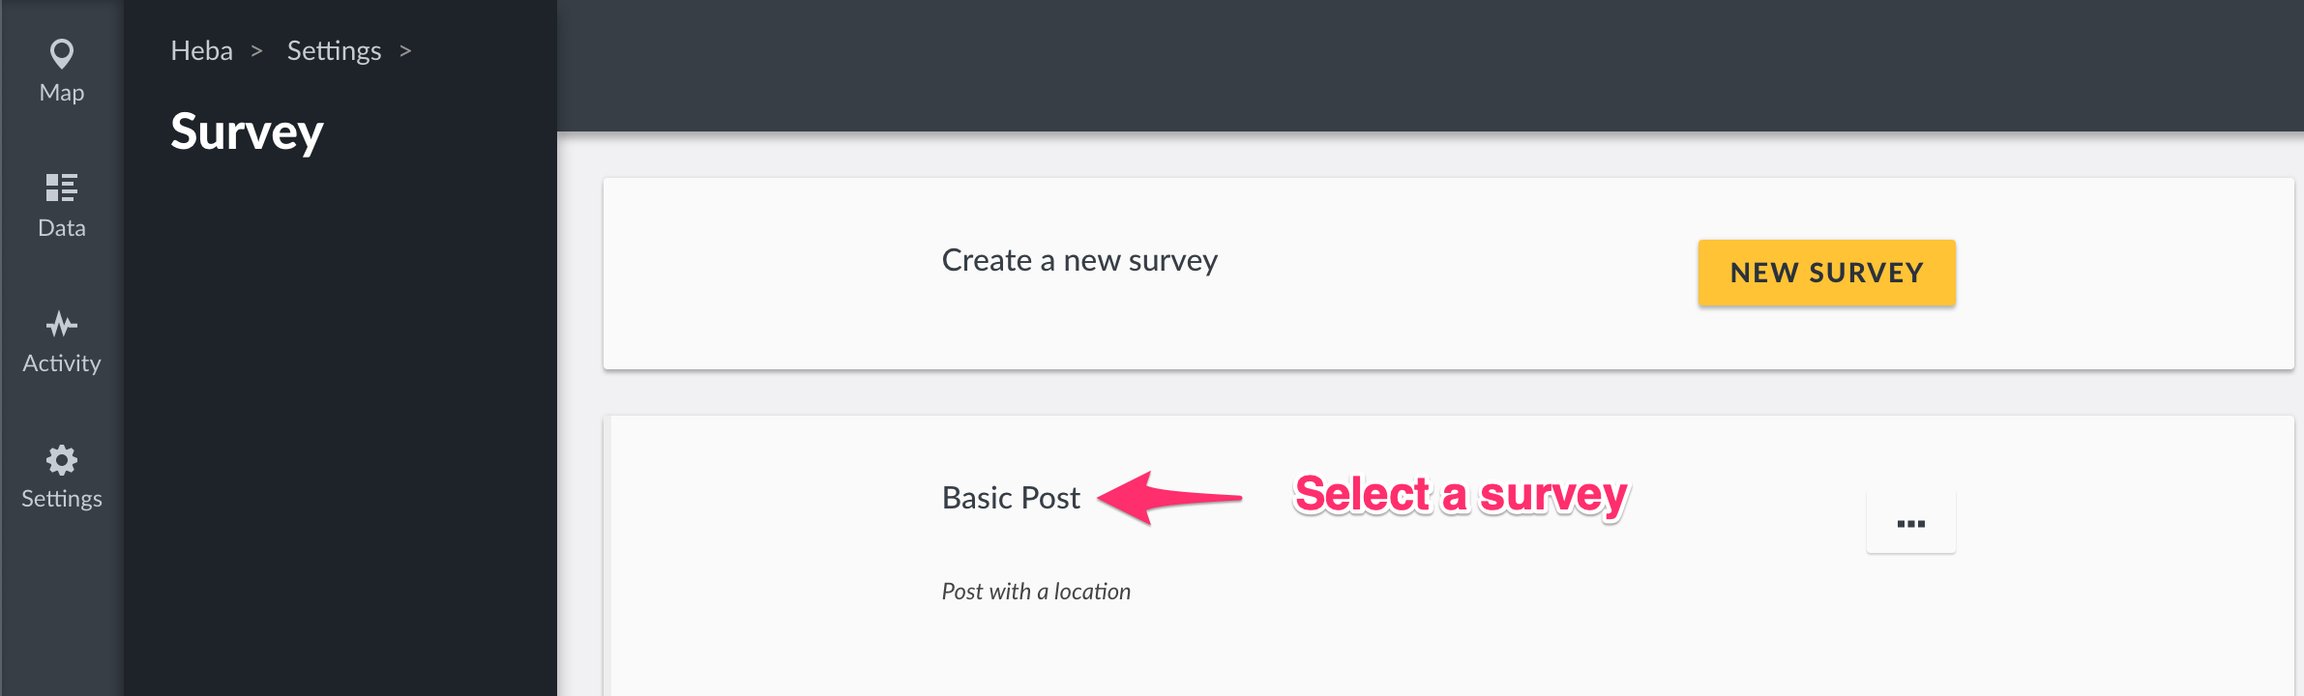Click the Settings label in sidebar
This screenshot has width=2304, height=696.
pyautogui.click(x=62, y=498)
